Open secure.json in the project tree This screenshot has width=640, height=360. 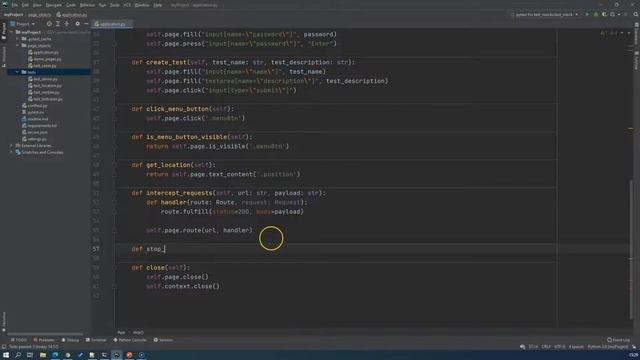[35, 132]
